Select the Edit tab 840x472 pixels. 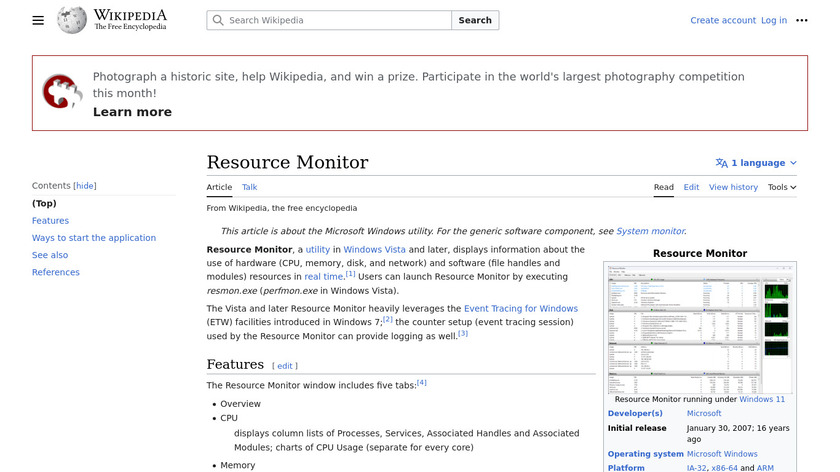tap(691, 187)
